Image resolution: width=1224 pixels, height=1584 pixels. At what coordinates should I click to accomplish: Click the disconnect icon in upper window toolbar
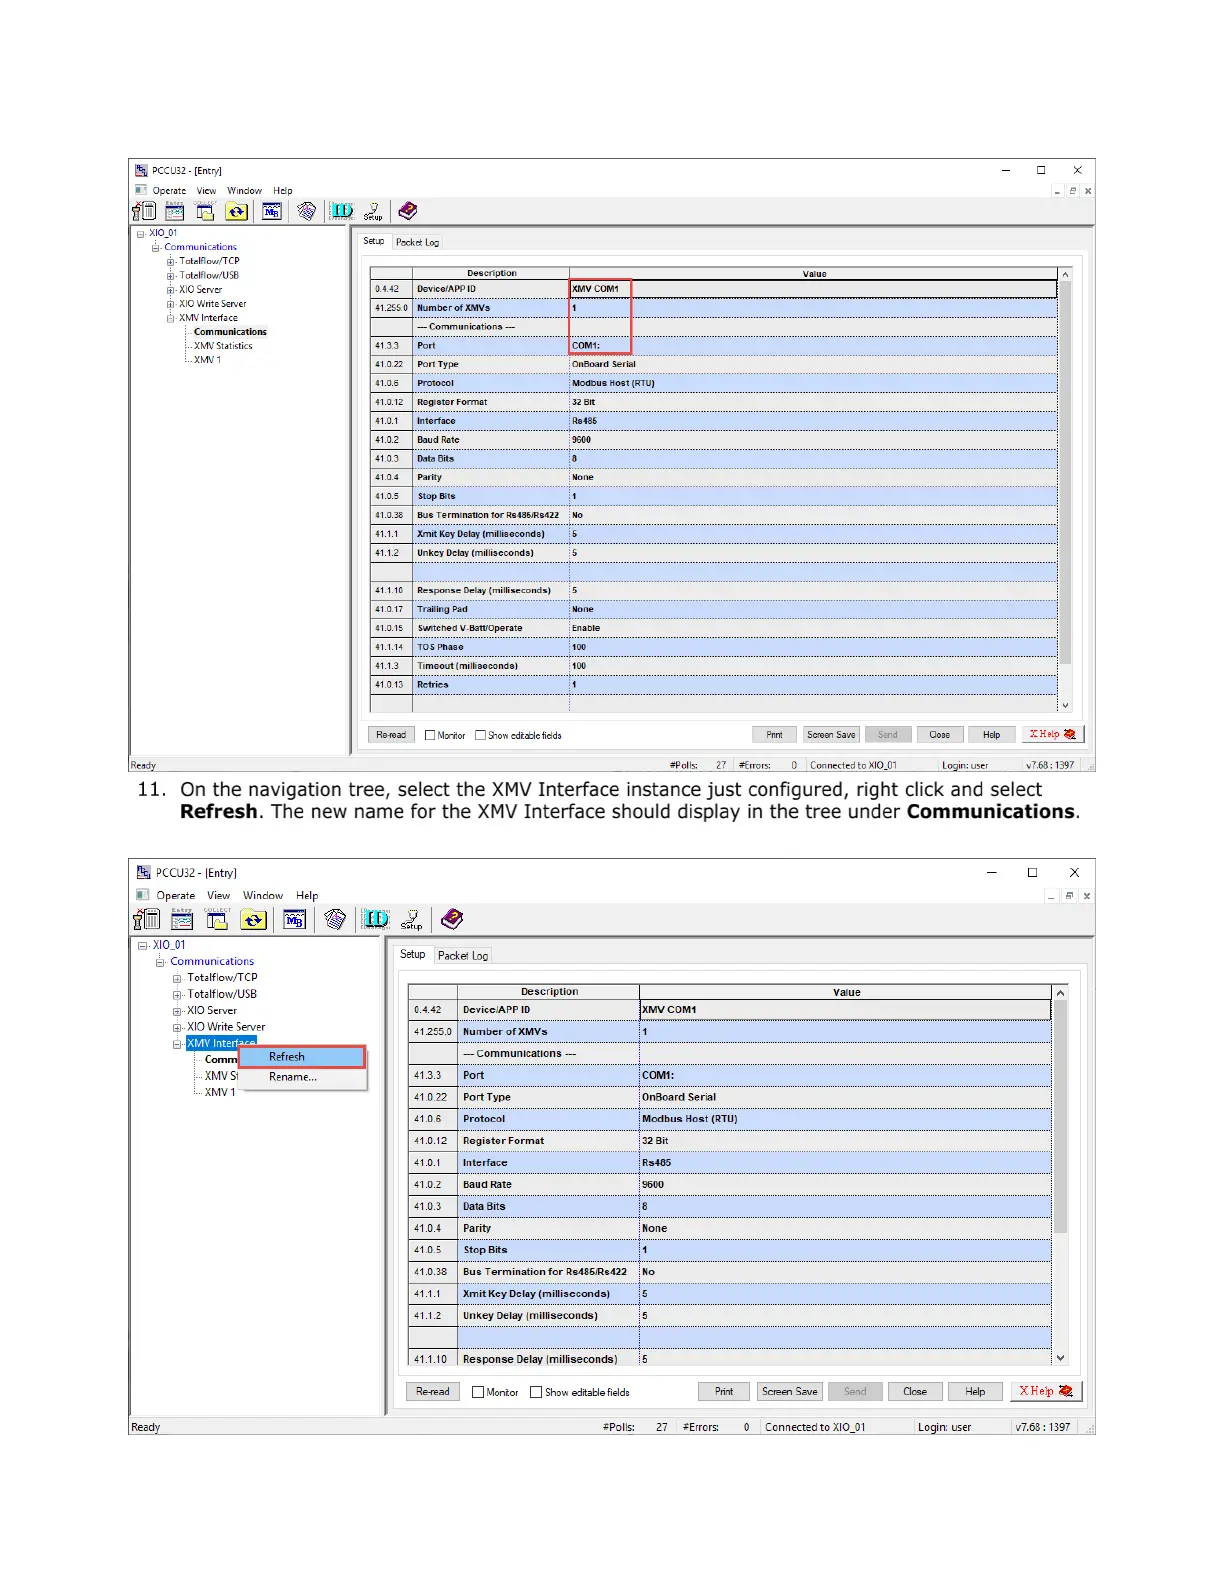[x=145, y=211]
